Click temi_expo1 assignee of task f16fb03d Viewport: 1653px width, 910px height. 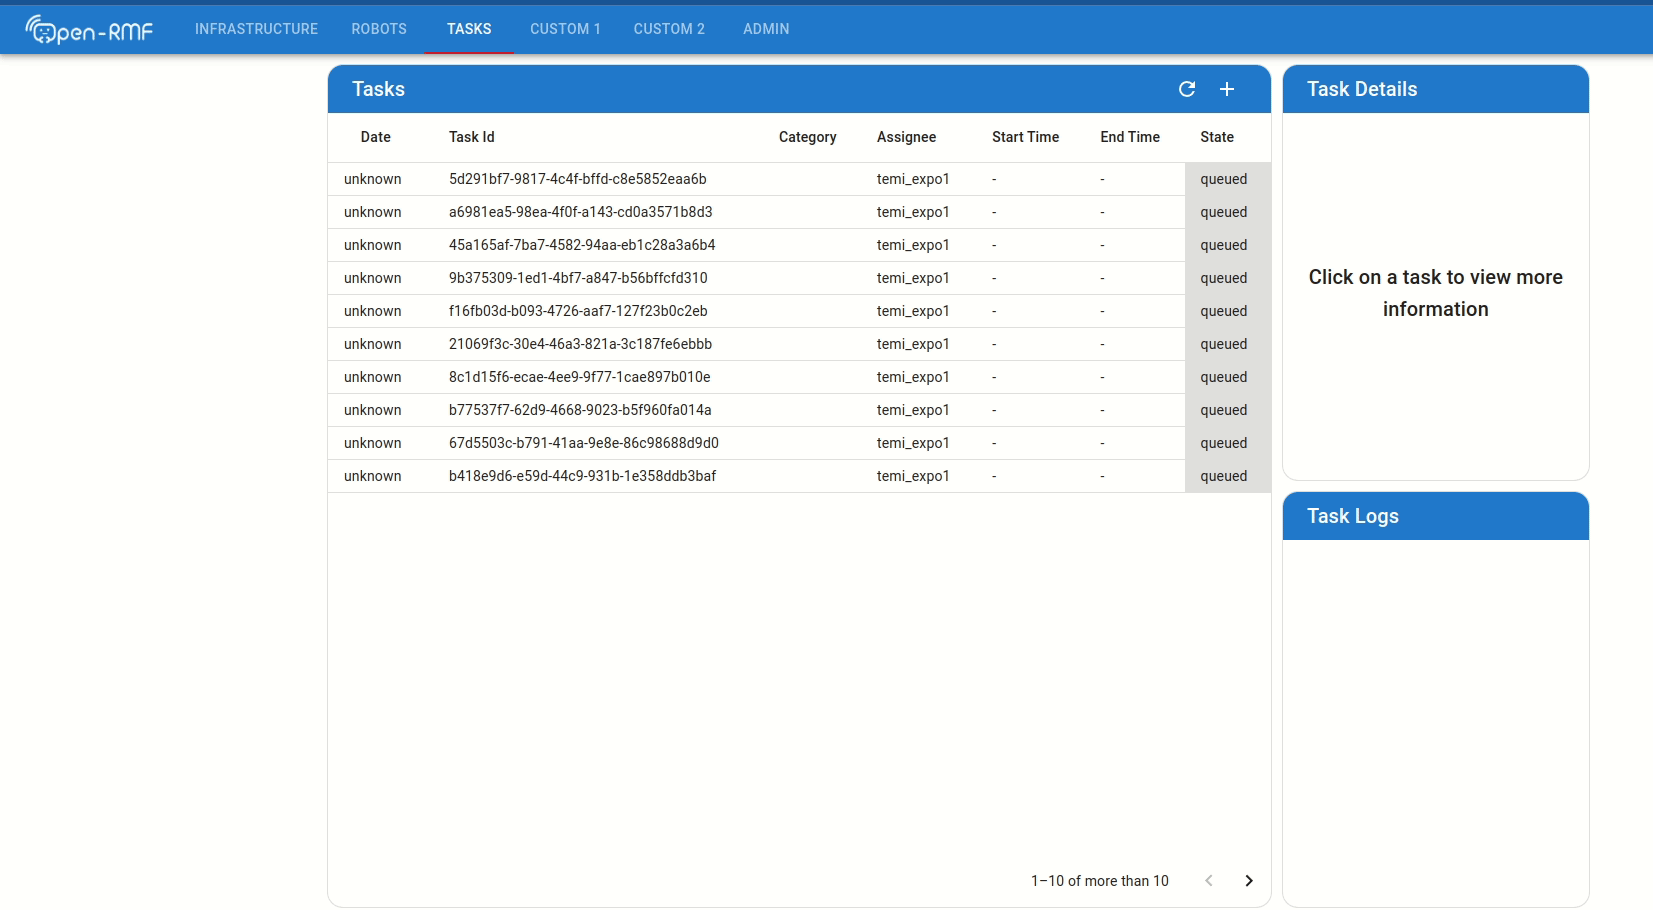(913, 311)
